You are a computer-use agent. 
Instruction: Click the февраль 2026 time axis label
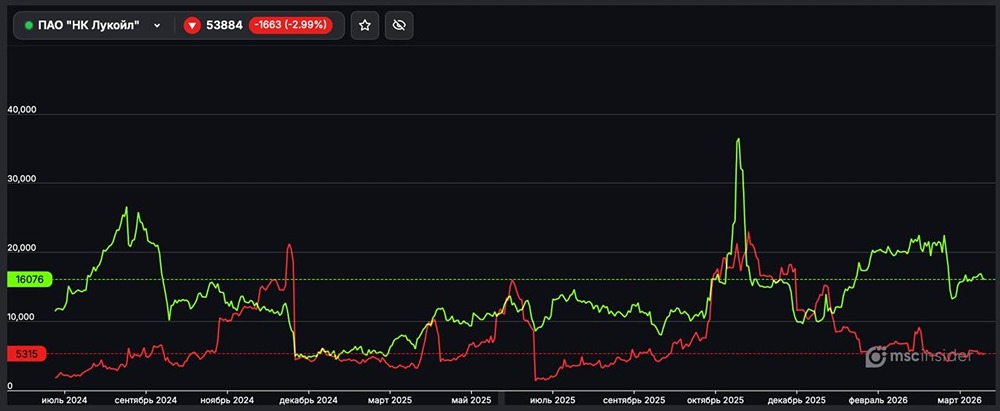point(880,399)
